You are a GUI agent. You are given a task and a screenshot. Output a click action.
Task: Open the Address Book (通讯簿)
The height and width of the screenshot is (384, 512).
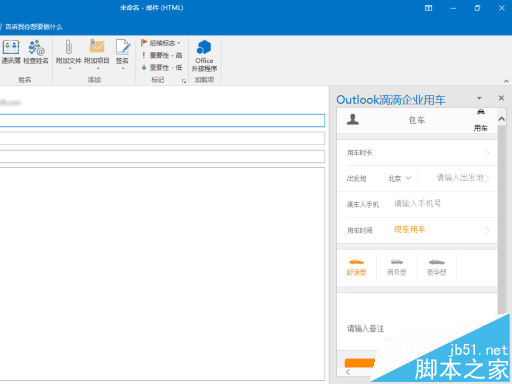click(11, 52)
